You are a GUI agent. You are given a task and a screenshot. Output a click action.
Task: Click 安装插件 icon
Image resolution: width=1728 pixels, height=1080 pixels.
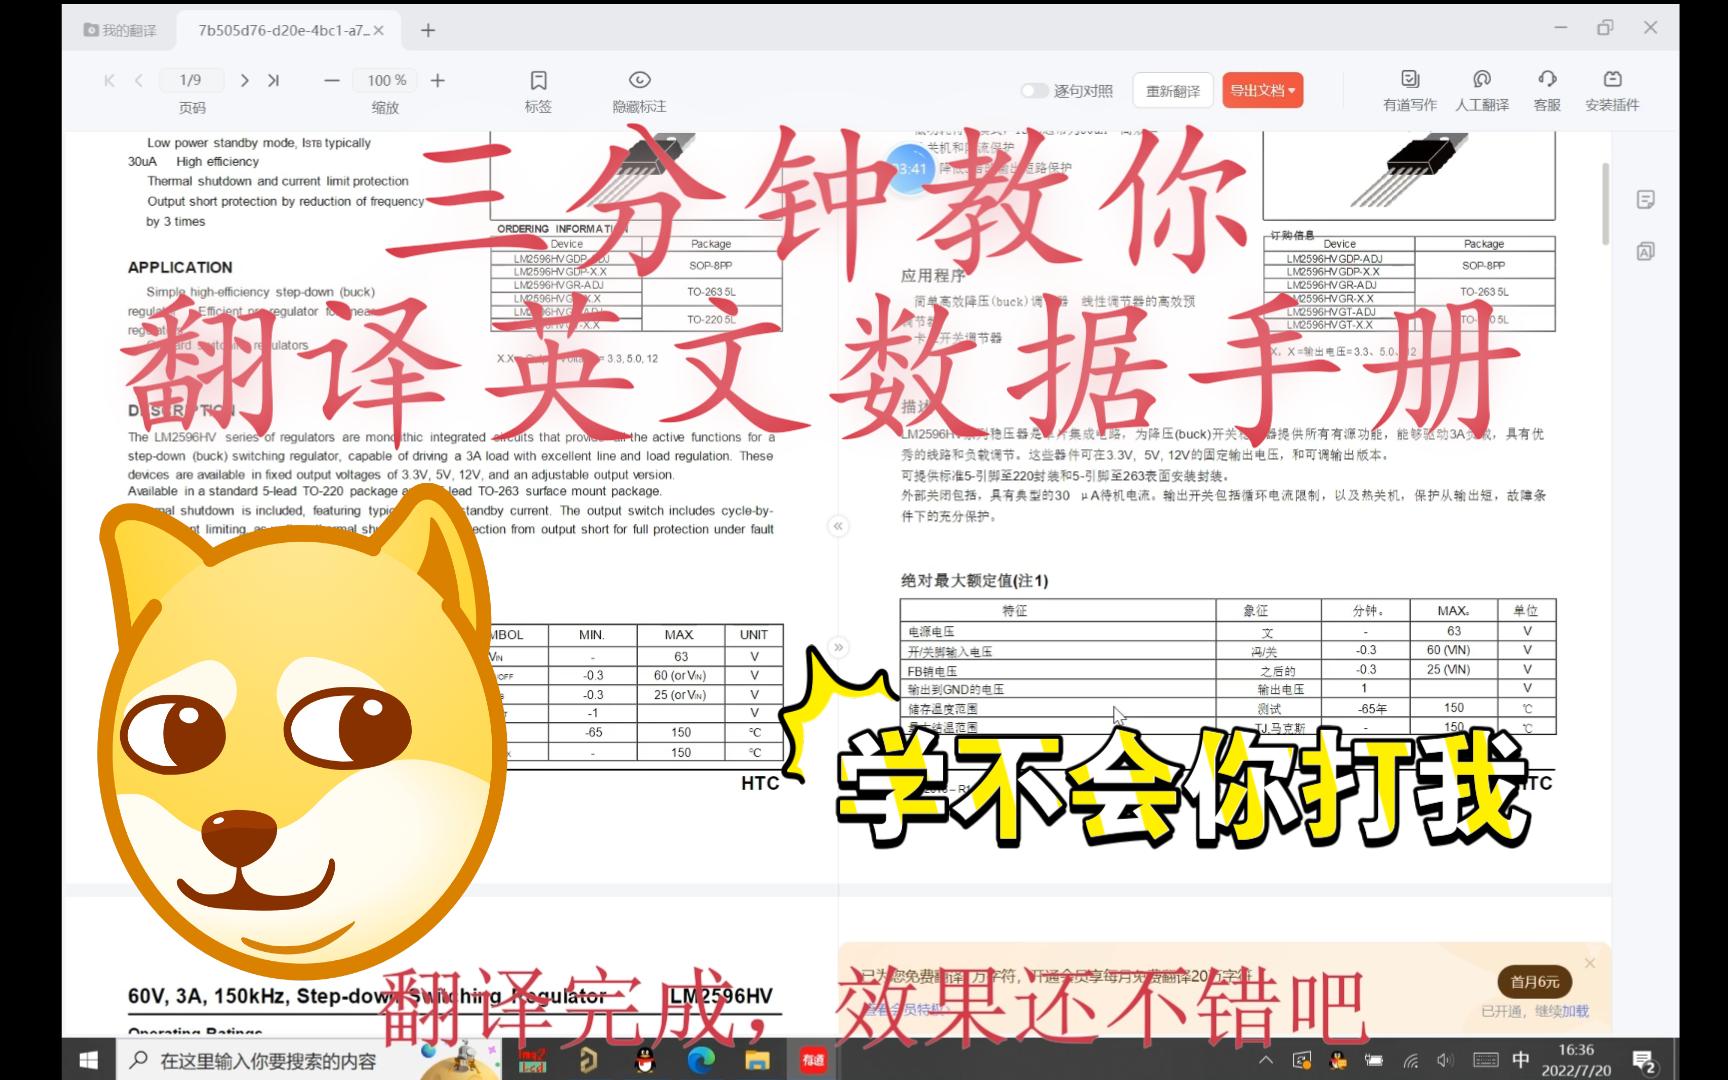(1612, 90)
